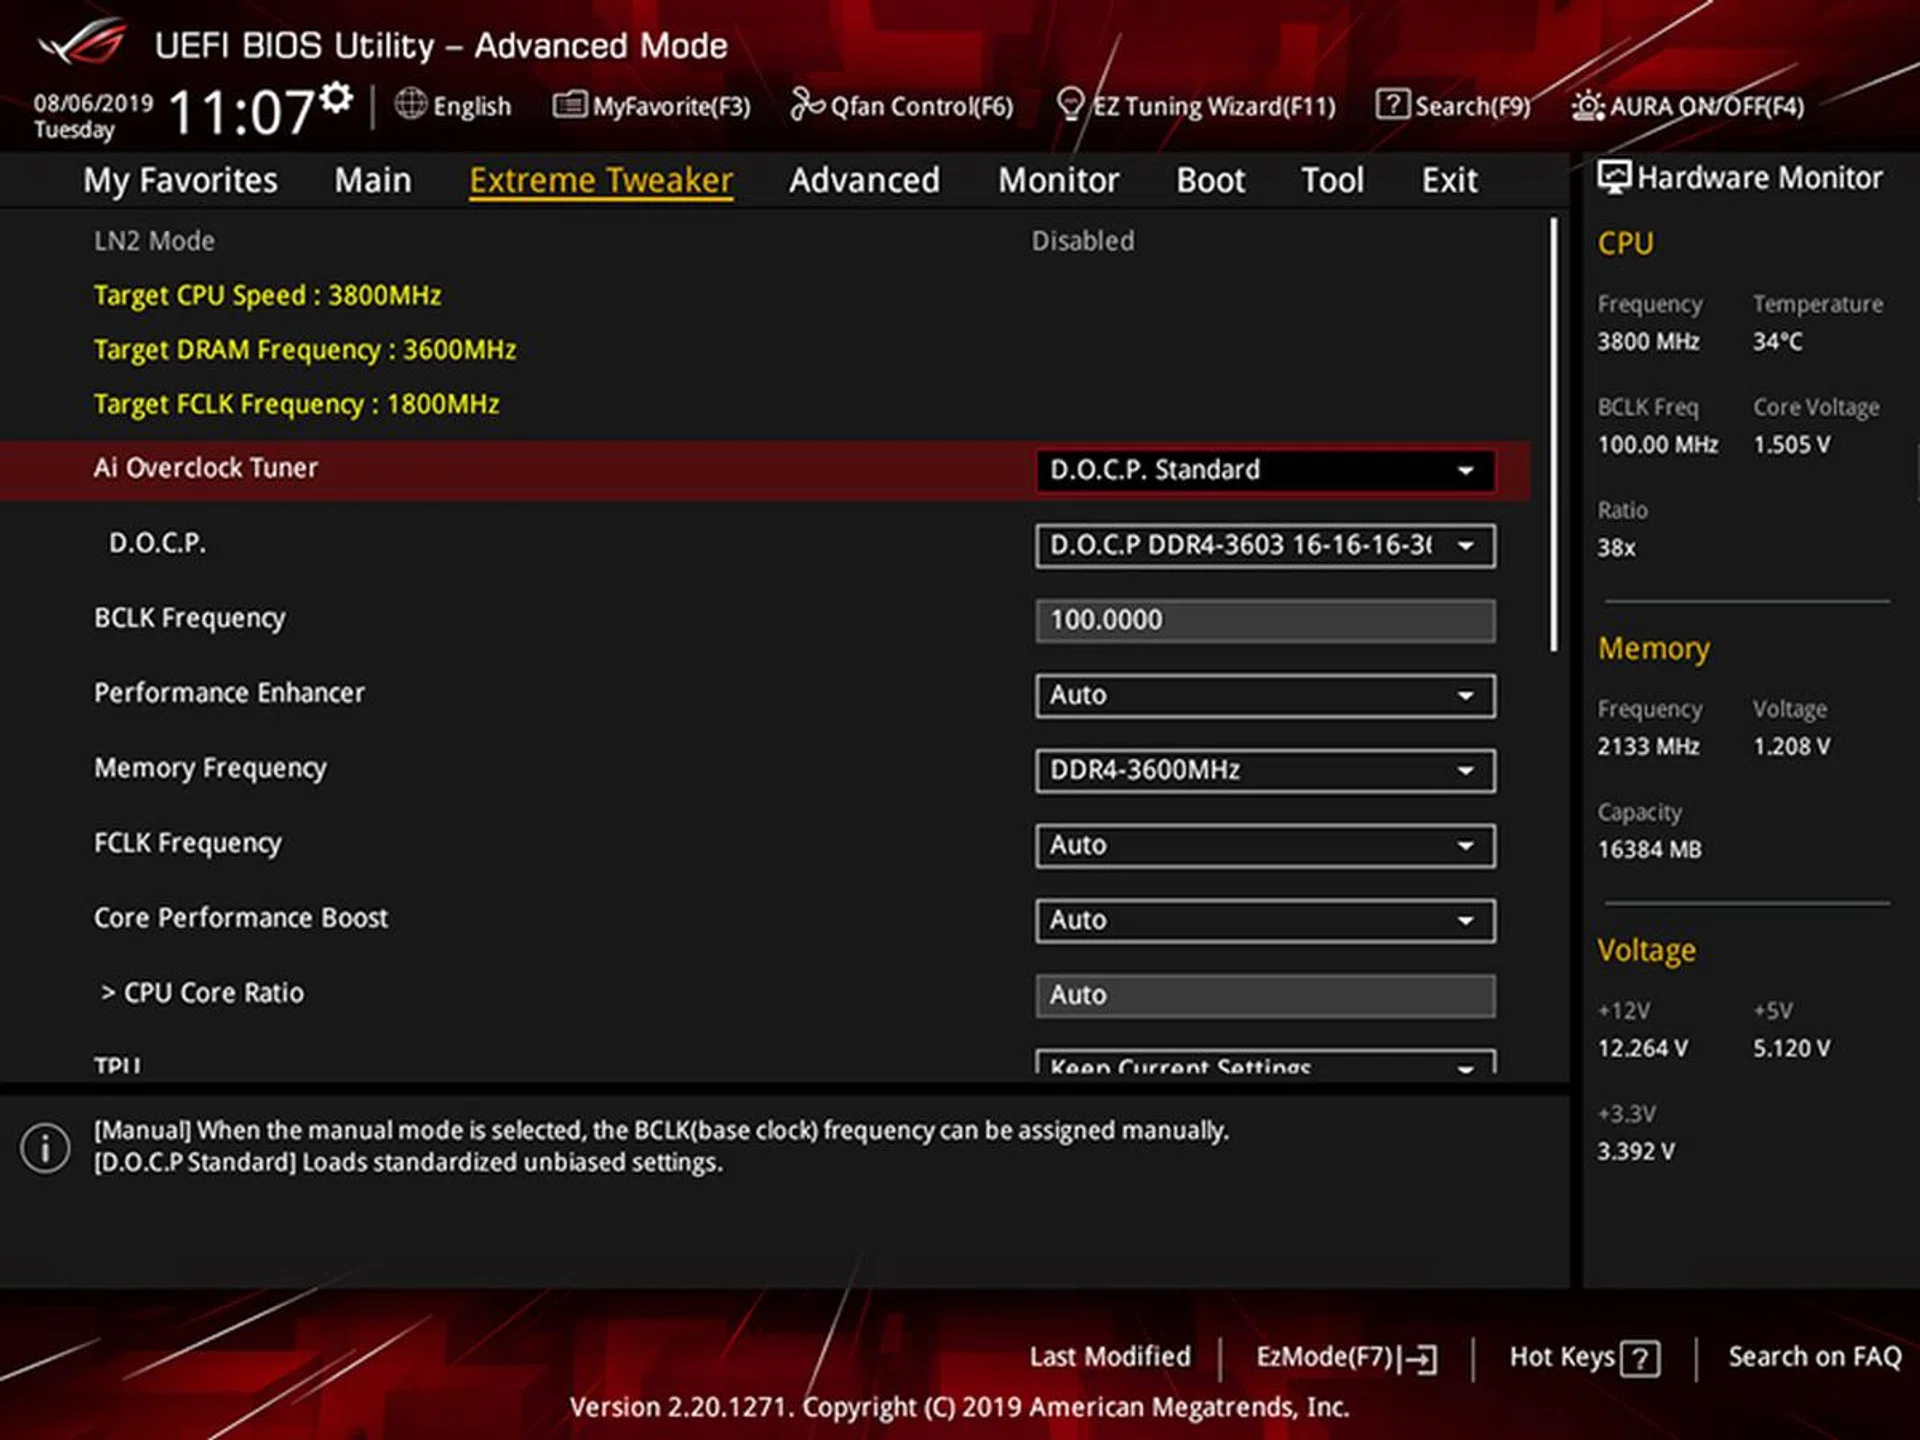
Task: Open the Memory Frequency dropdown
Action: [x=1264, y=770]
